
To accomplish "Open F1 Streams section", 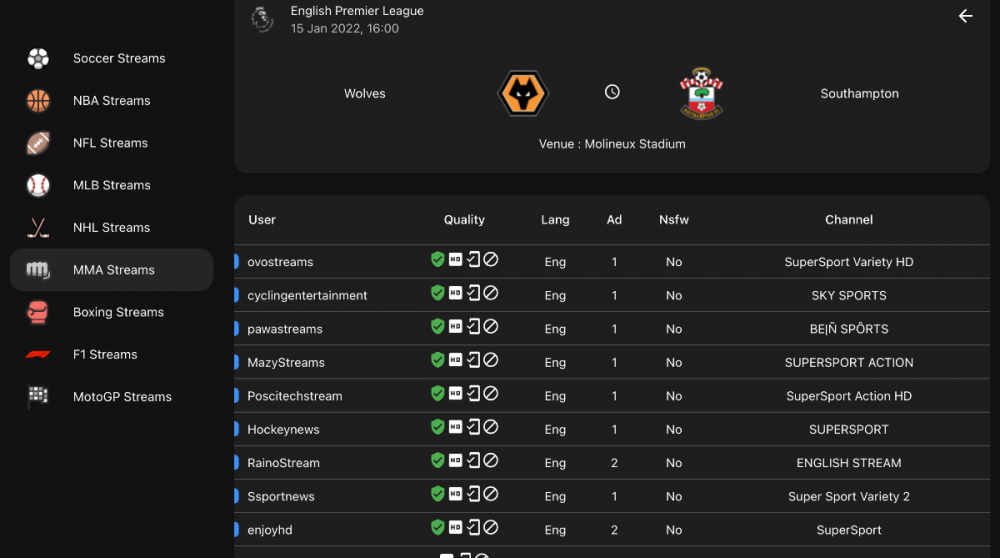I will click(105, 355).
